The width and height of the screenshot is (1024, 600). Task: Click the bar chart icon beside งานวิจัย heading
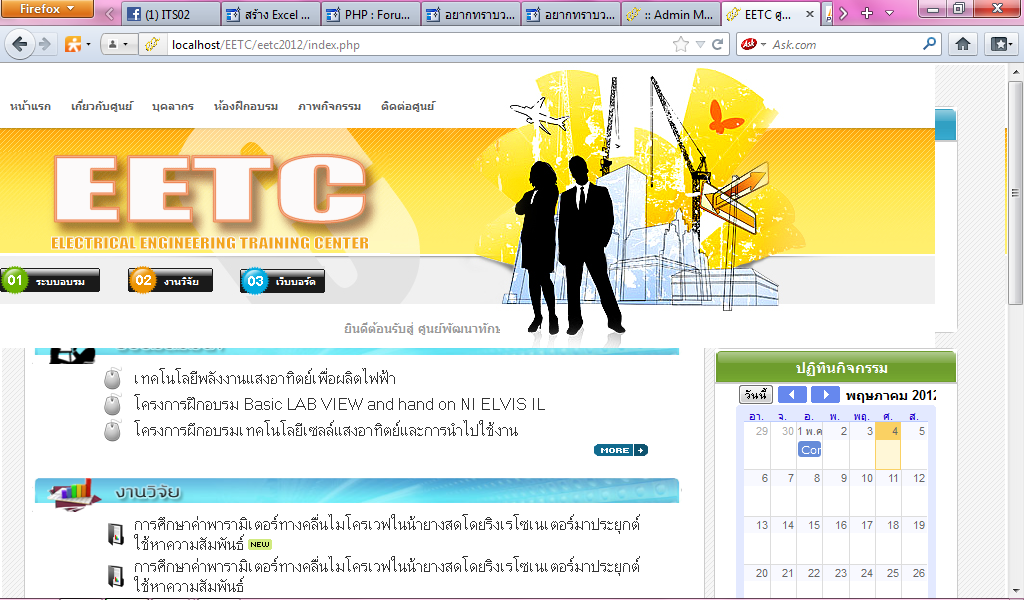click(x=74, y=492)
